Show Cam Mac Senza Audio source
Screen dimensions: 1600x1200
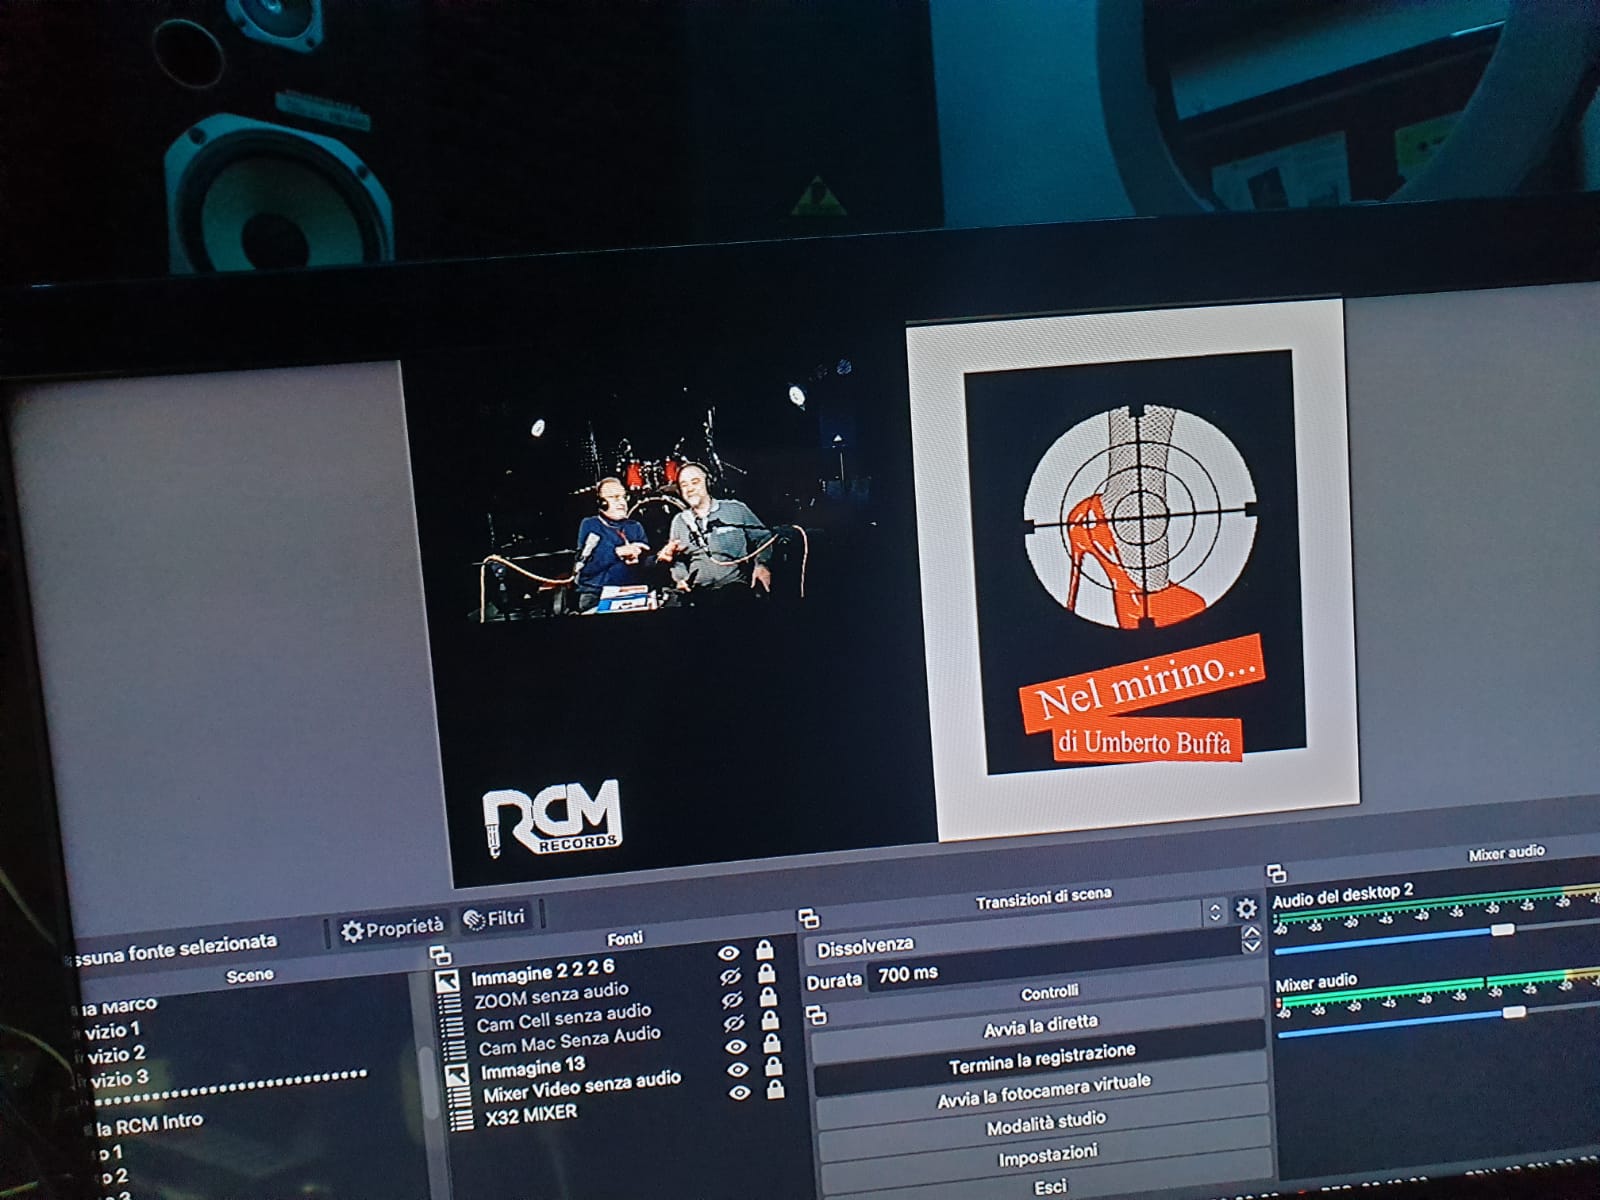(x=735, y=1024)
